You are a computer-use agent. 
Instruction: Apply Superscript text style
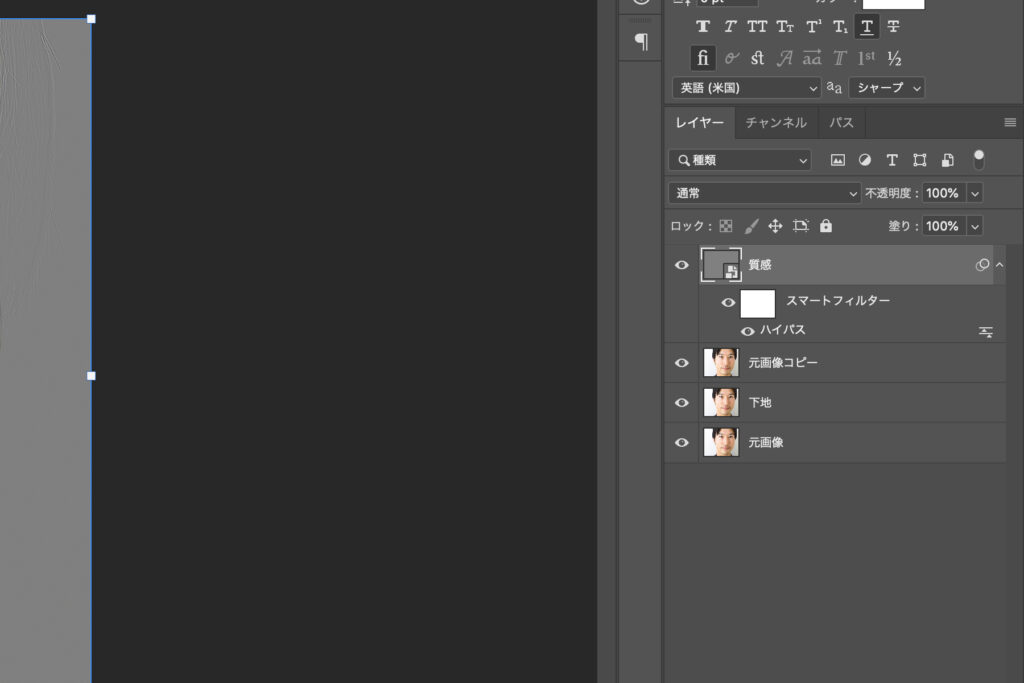point(813,27)
